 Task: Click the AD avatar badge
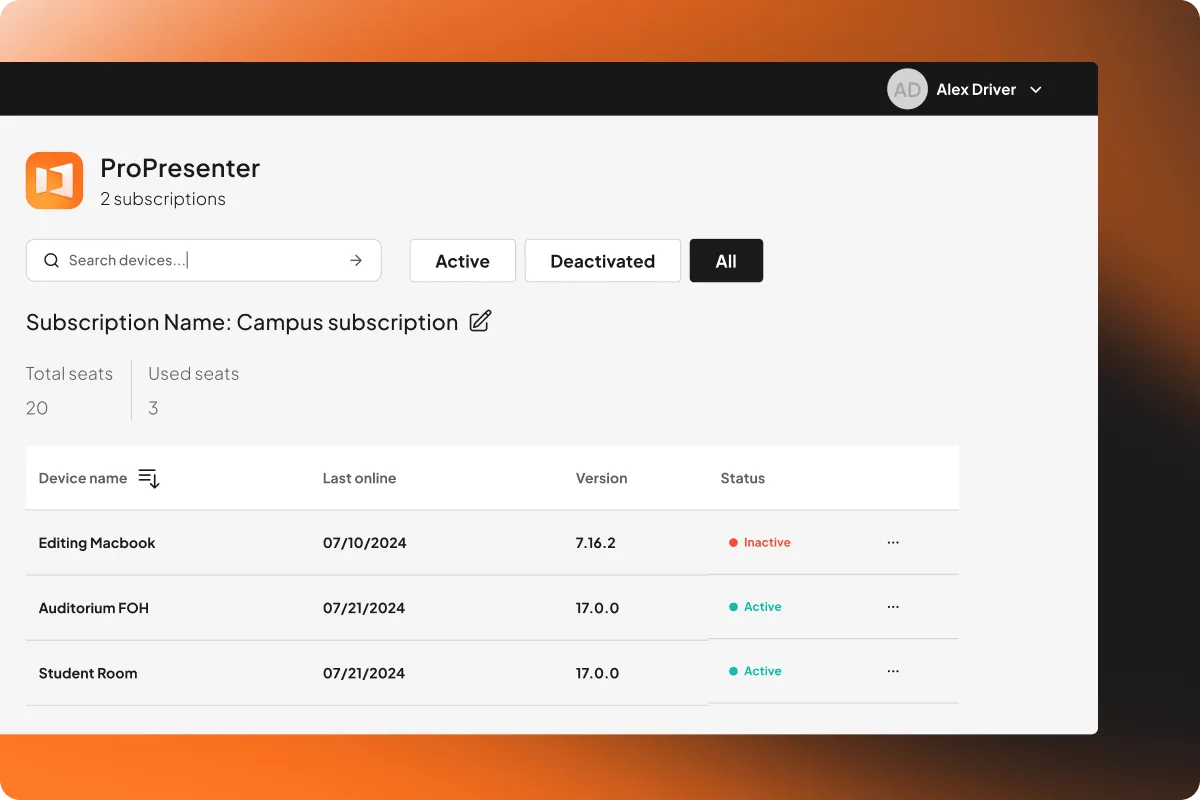[x=907, y=89]
